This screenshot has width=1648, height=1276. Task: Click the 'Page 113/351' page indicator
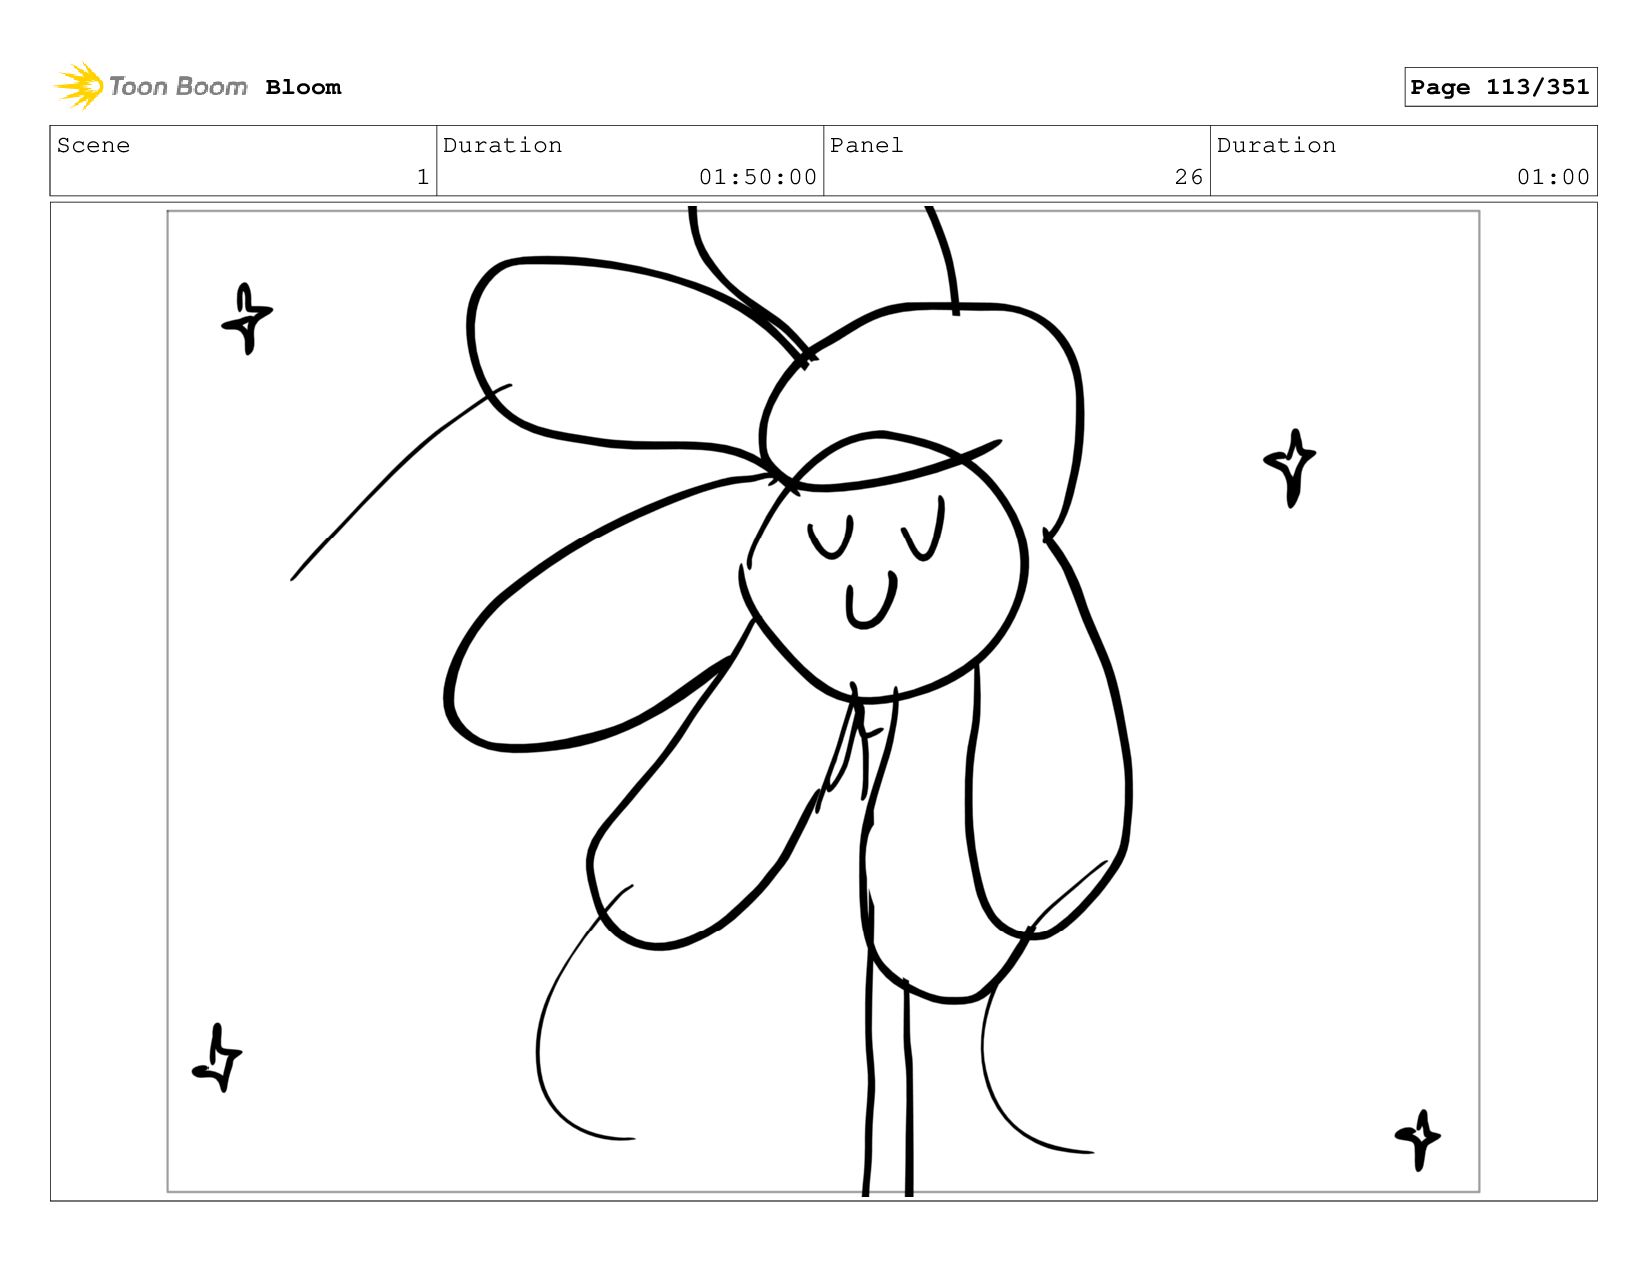pyautogui.click(x=1500, y=87)
